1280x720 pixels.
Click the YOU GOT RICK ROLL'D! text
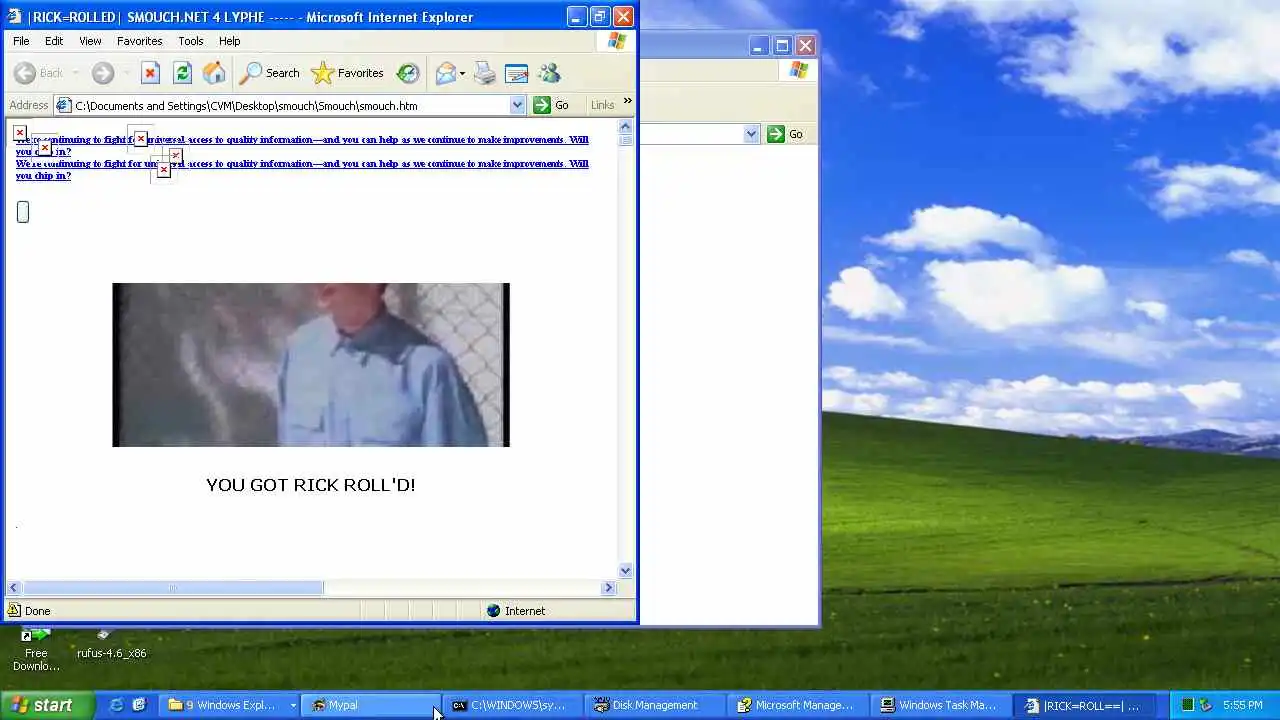tap(310, 485)
